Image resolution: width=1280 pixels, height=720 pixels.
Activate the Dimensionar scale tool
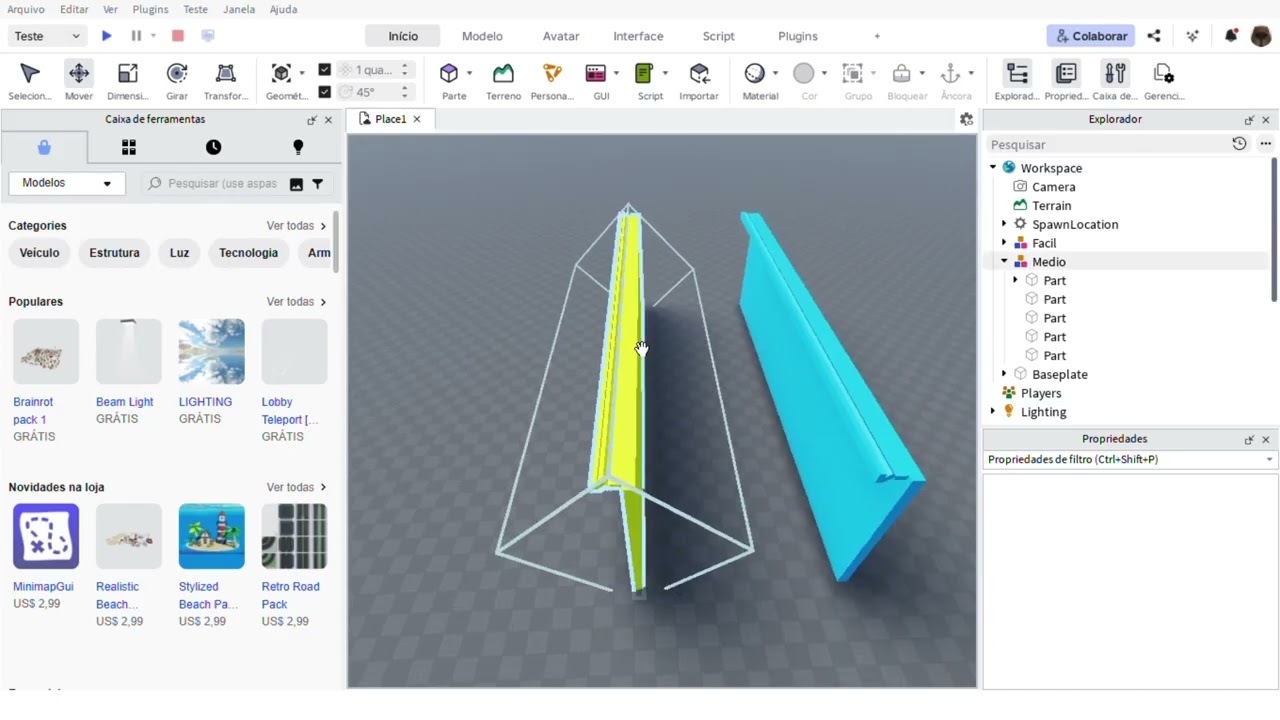pos(127,80)
